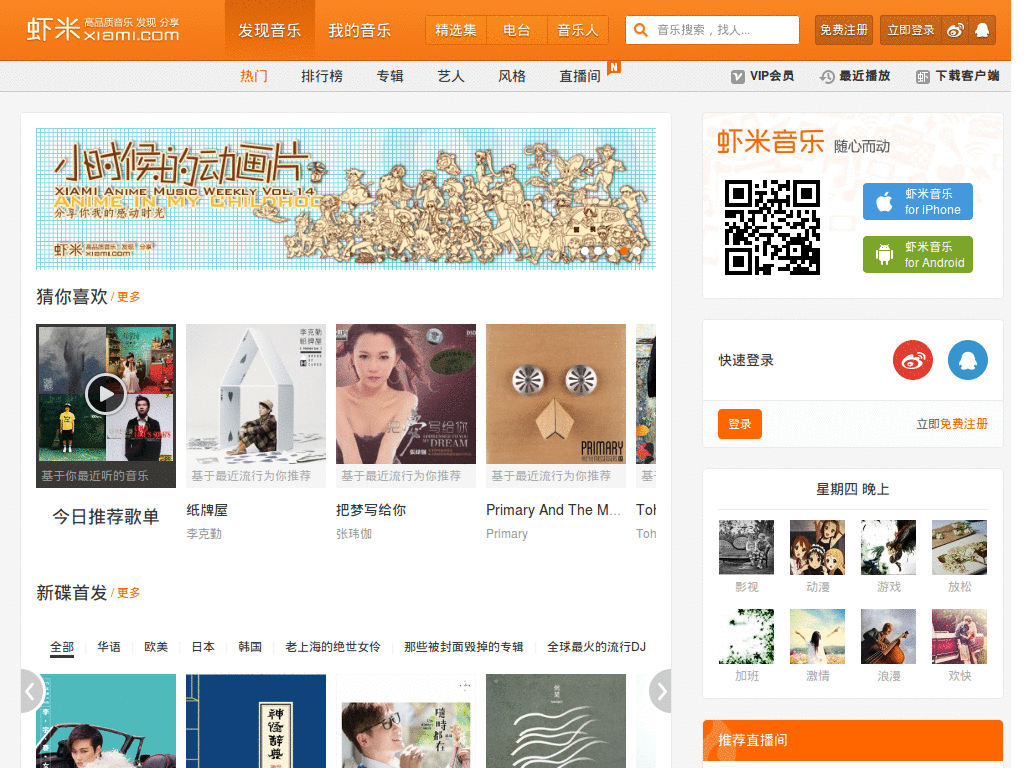Open 老上海的绝世女伶 category
Image resolution: width=1024 pixels, height=768 pixels.
(x=333, y=647)
